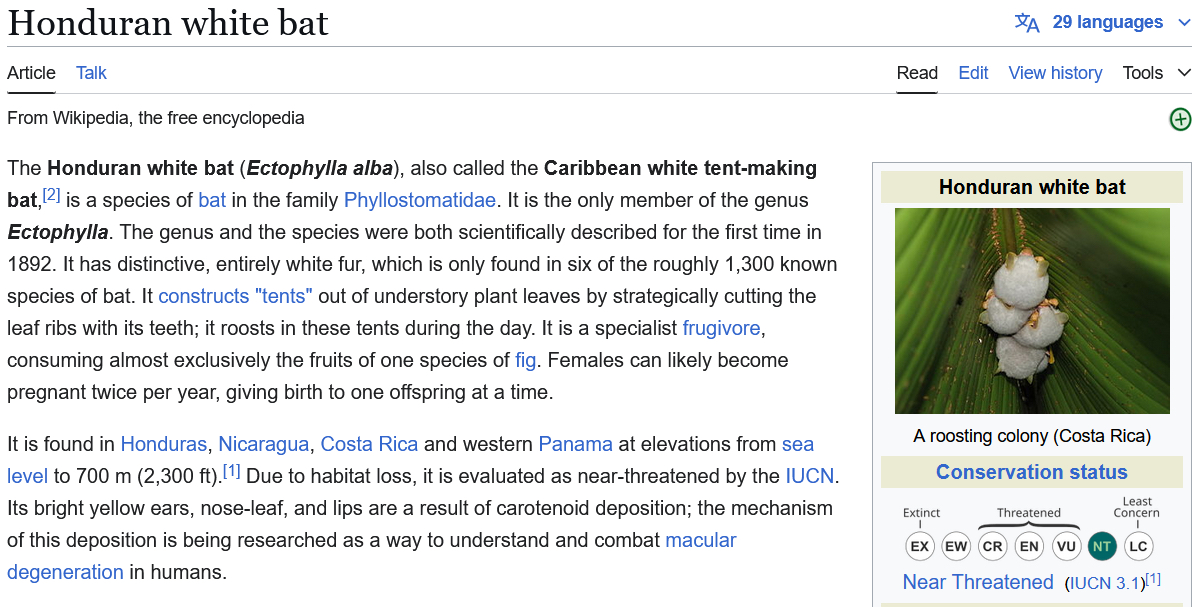Select the CR status circle
Image resolution: width=1192 pixels, height=607 pixels.
[993, 546]
